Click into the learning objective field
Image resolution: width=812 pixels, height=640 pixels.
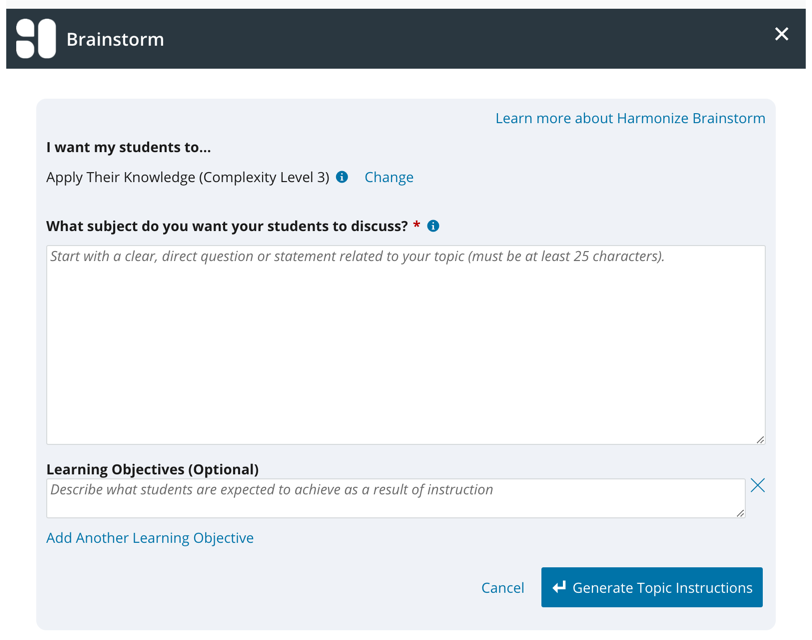coord(395,498)
